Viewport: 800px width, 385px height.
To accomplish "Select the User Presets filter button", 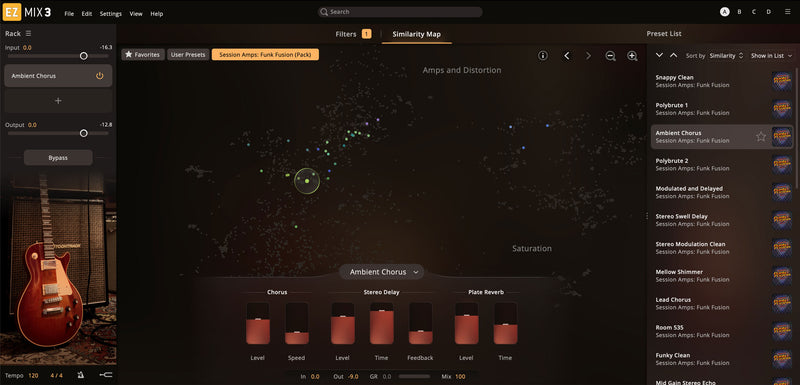I will click(x=188, y=55).
